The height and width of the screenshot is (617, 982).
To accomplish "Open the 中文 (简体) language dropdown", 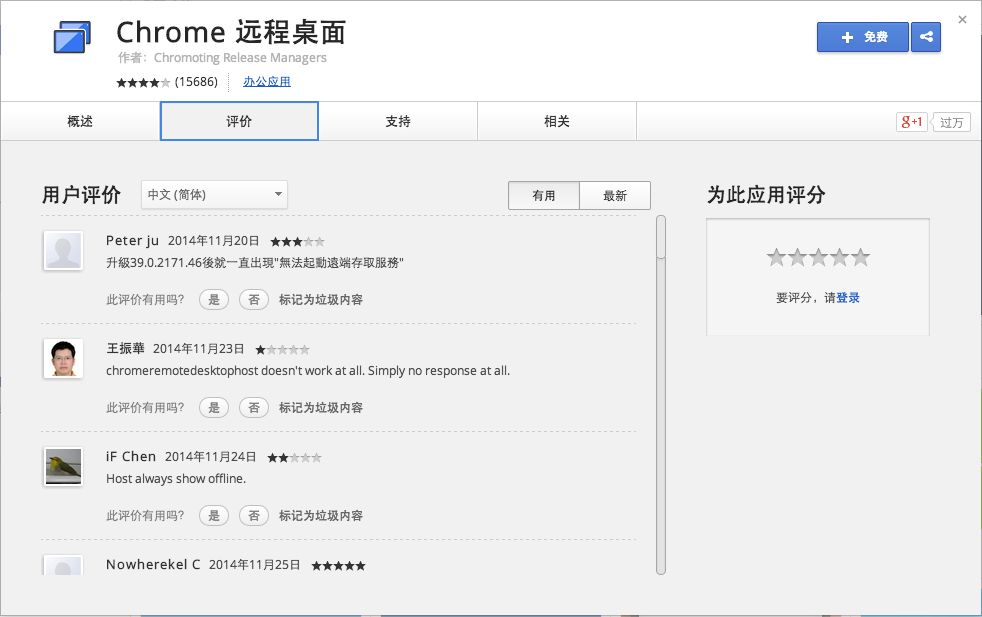I will tap(214, 195).
